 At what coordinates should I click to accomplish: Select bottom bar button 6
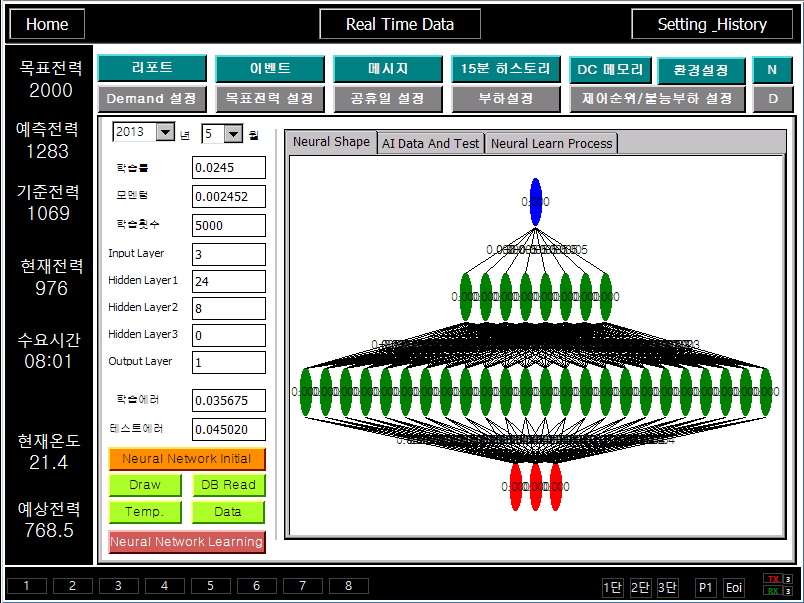click(256, 586)
